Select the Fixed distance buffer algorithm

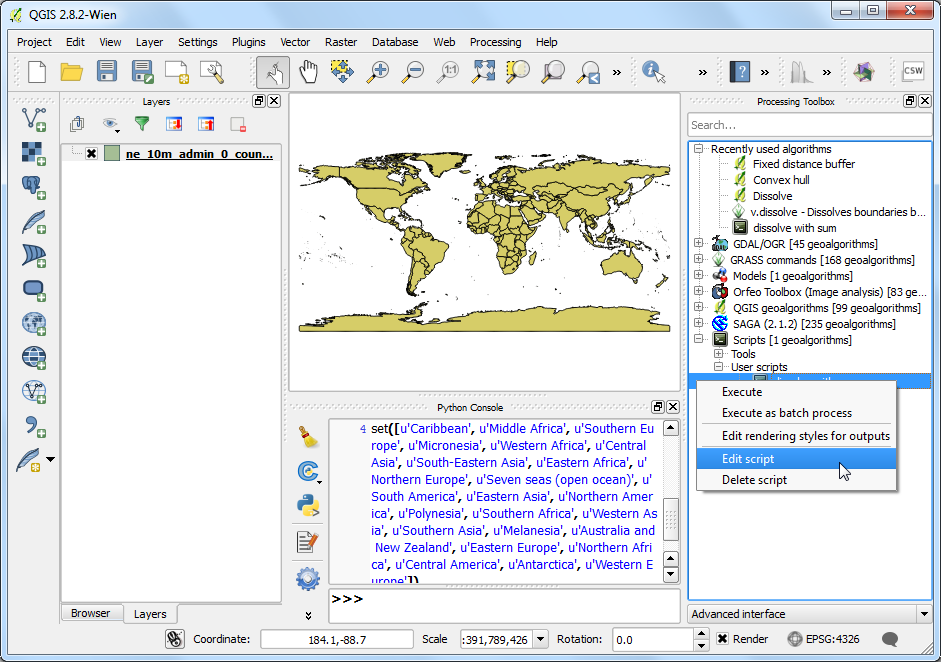(804, 164)
